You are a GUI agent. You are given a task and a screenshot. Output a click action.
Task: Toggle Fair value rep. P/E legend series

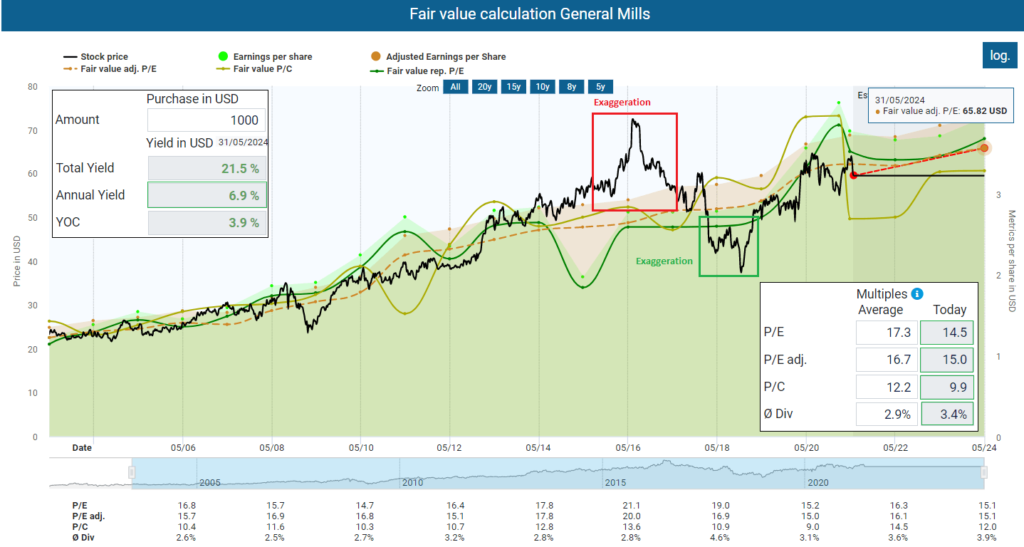click(x=417, y=70)
